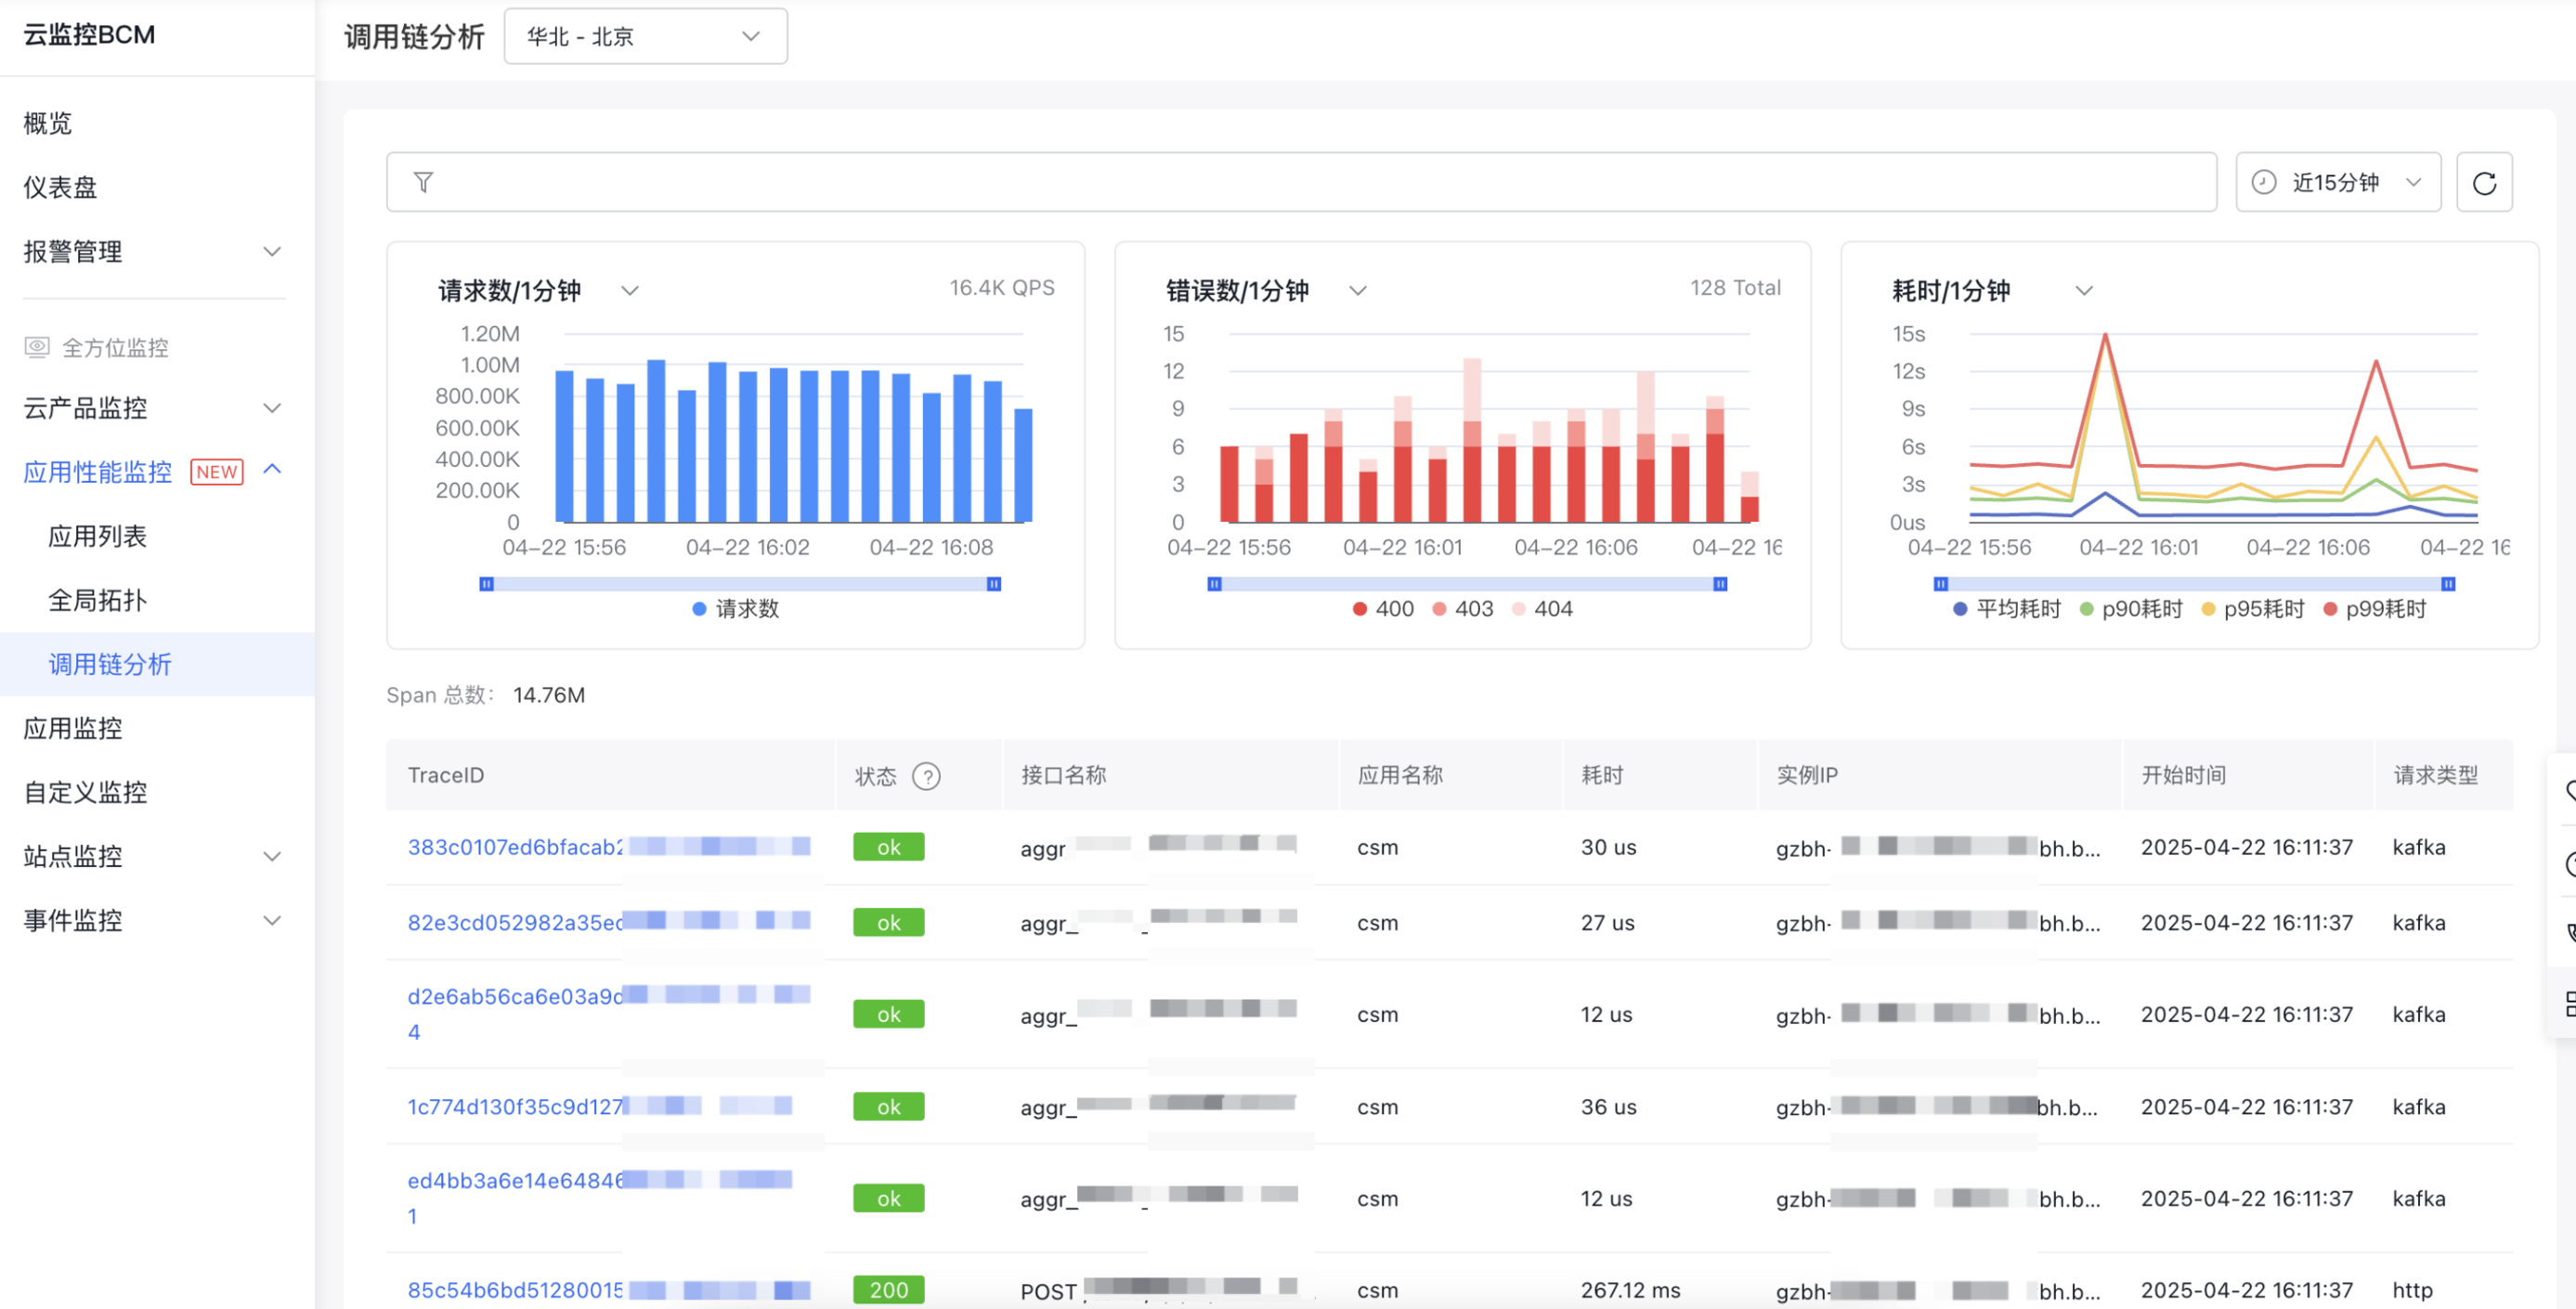Click the 128 Total label
Image resolution: width=2576 pixels, height=1309 pixels.
[1735, 288]
